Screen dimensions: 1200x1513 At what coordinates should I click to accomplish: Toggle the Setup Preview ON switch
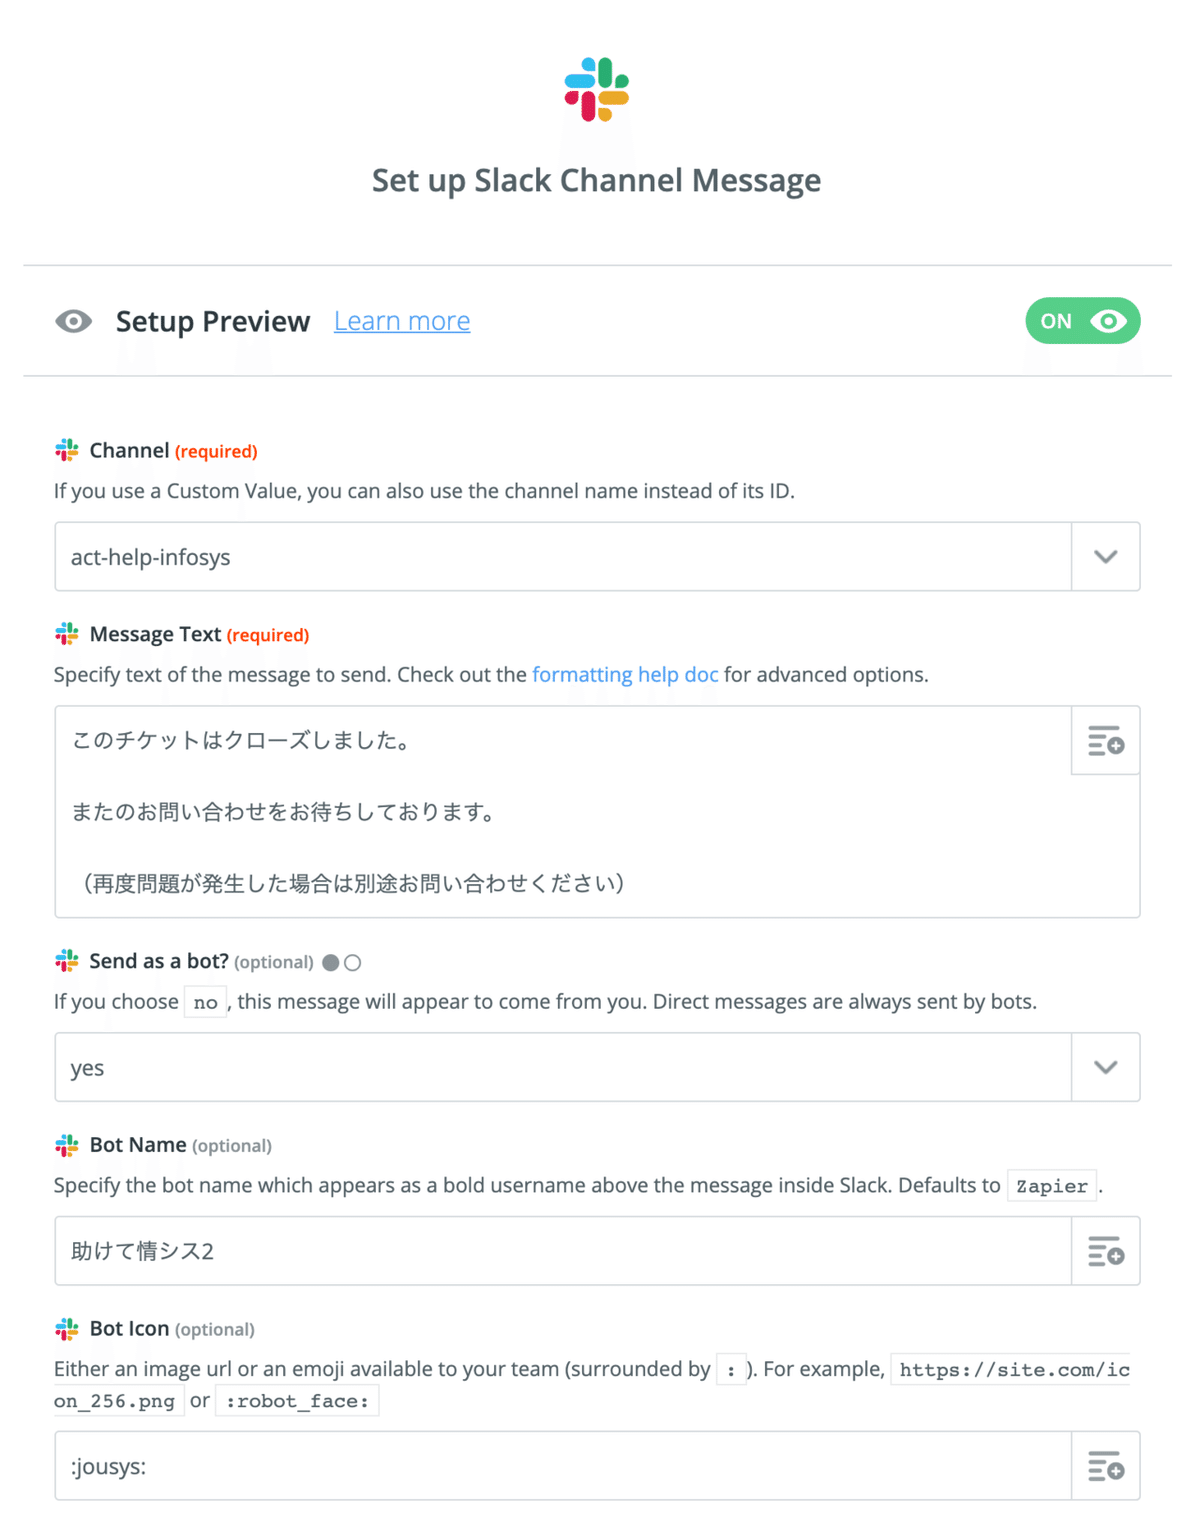(x=1082, y=321)
